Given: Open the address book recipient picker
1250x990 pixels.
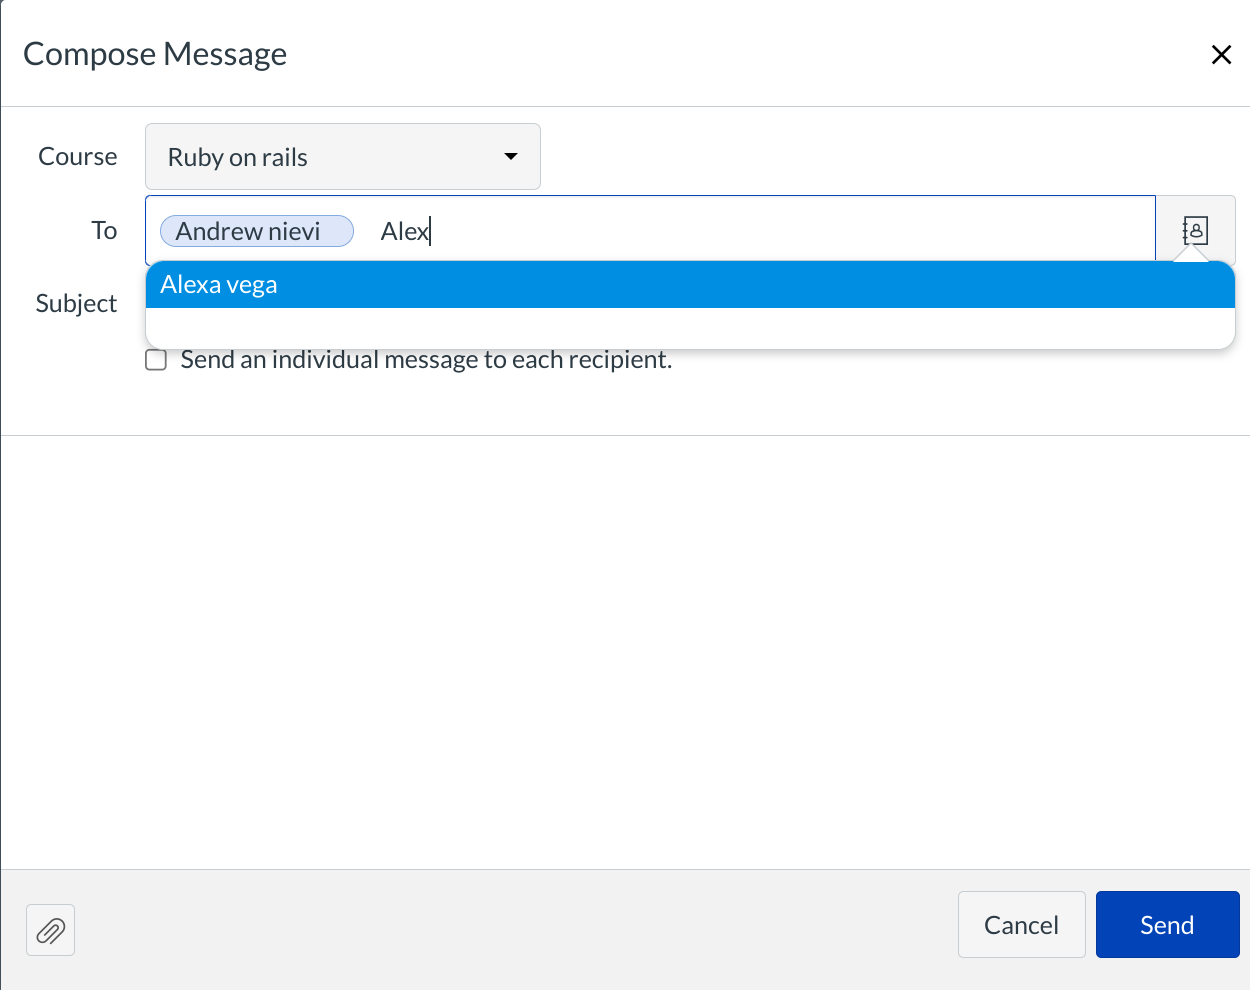Looking at the screenshot, I should click(x=1195, y=230).
